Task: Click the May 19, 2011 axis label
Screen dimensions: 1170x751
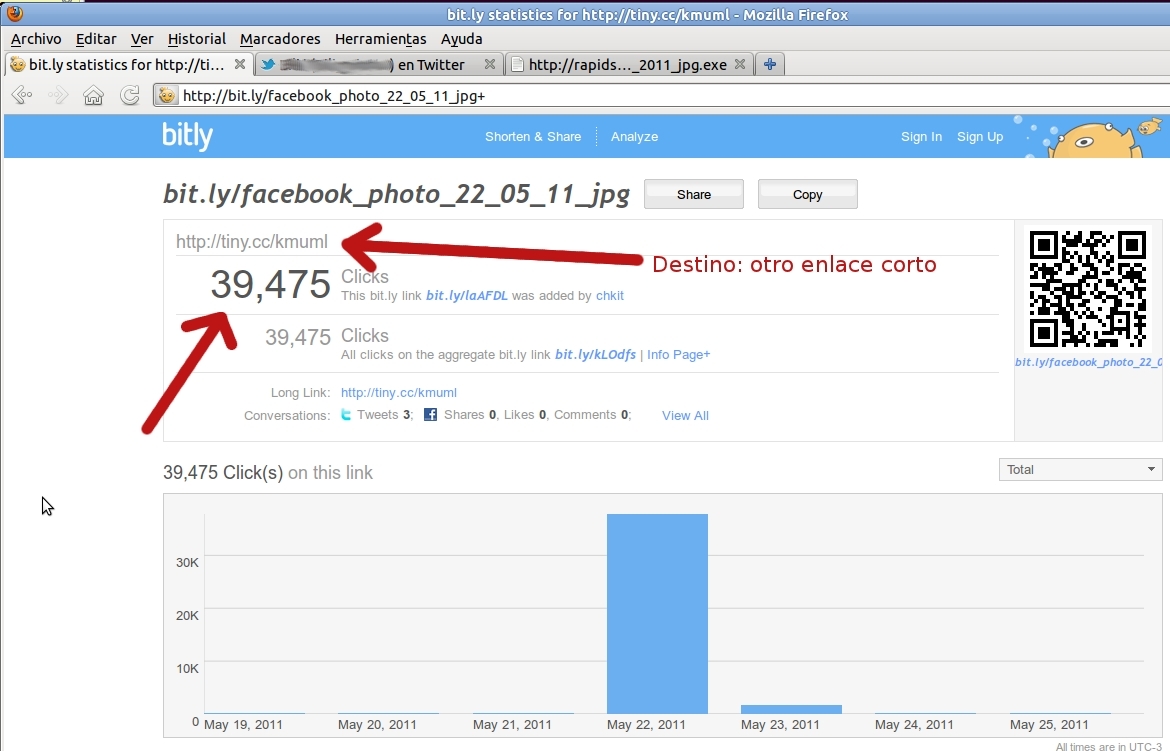Action: coord(243,725)
